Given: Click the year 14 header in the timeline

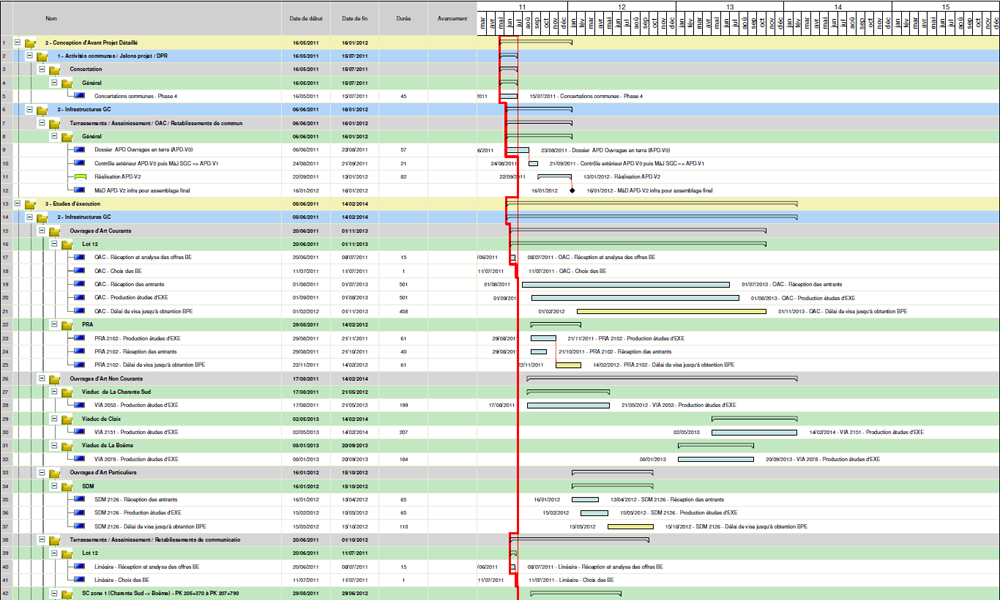Looking at the screenshot, I should pyautogui.click(x=838, y=7).
